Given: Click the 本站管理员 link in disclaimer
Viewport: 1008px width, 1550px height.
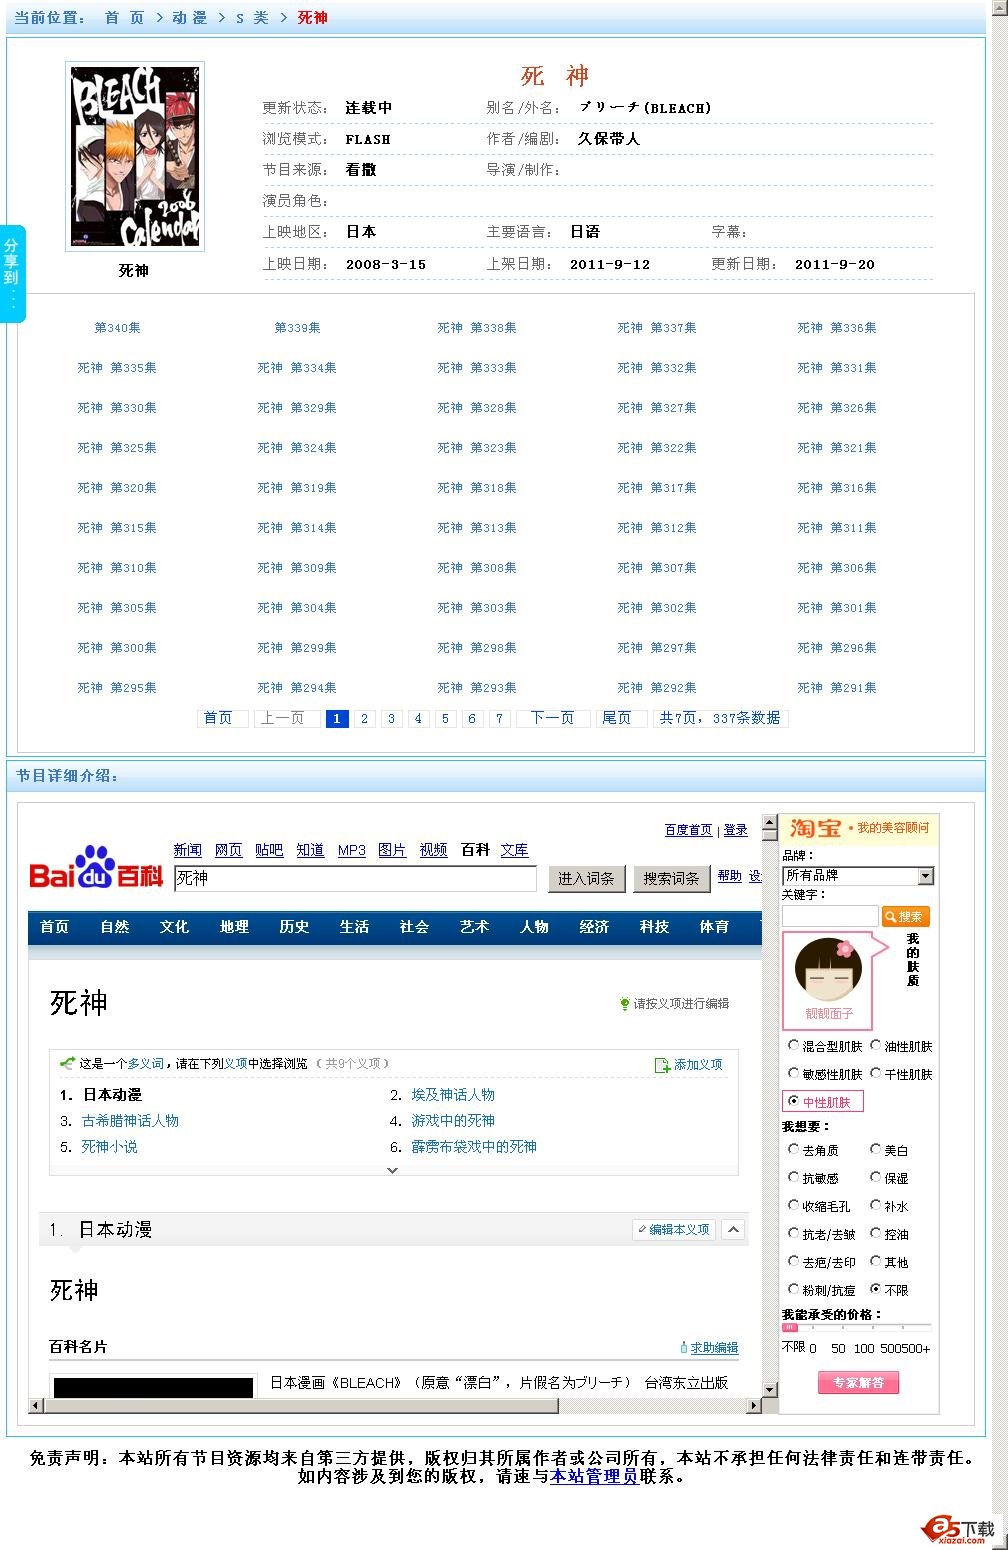Looking at the screenshot, I should [x=594, y=1476].
